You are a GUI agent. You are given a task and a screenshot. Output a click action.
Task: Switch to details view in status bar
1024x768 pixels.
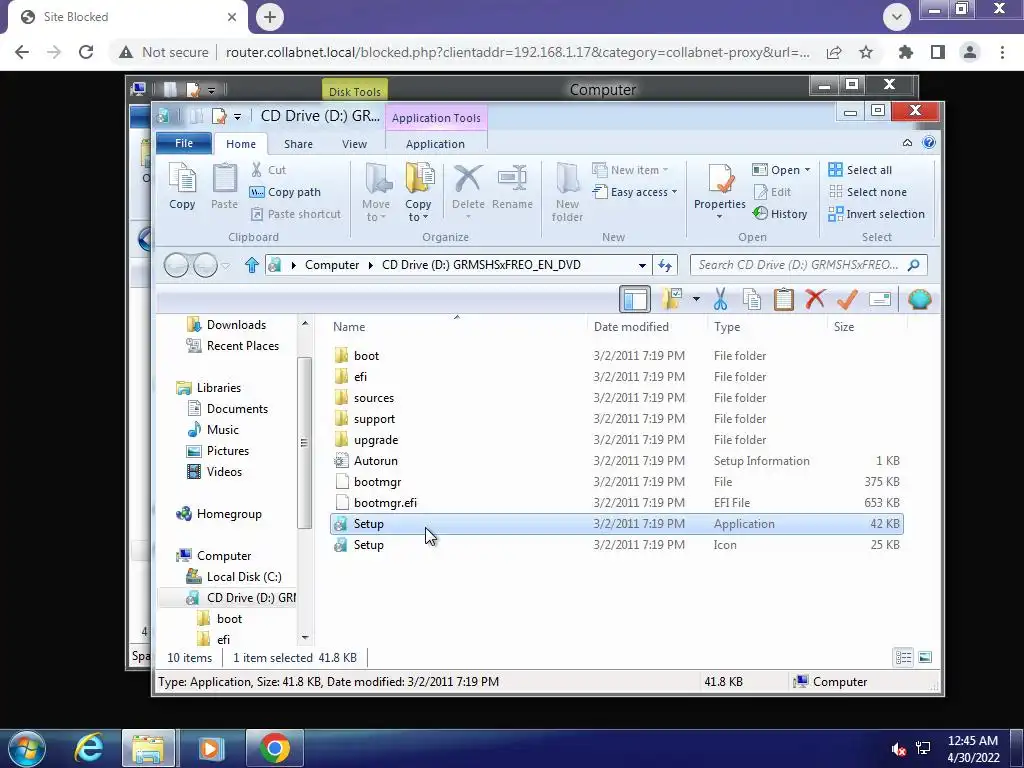click(x=903, y=658)
